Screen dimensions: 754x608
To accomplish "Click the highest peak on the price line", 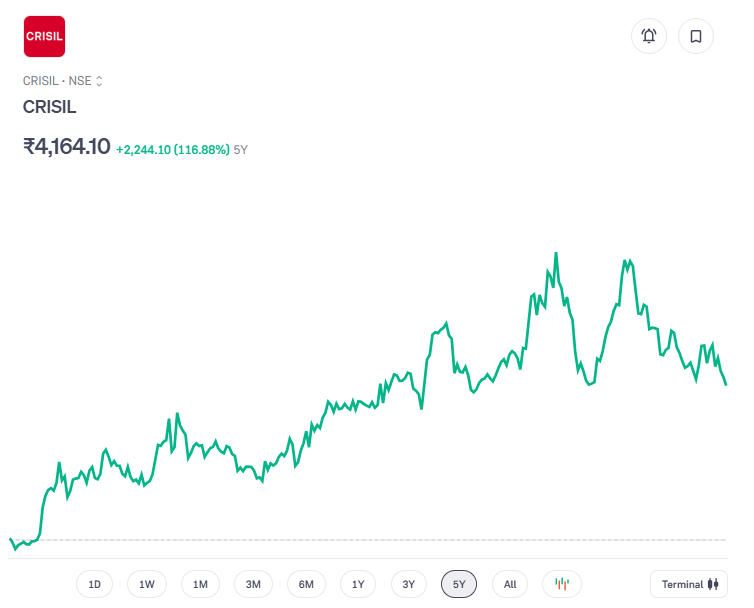I will click(555, 253).
